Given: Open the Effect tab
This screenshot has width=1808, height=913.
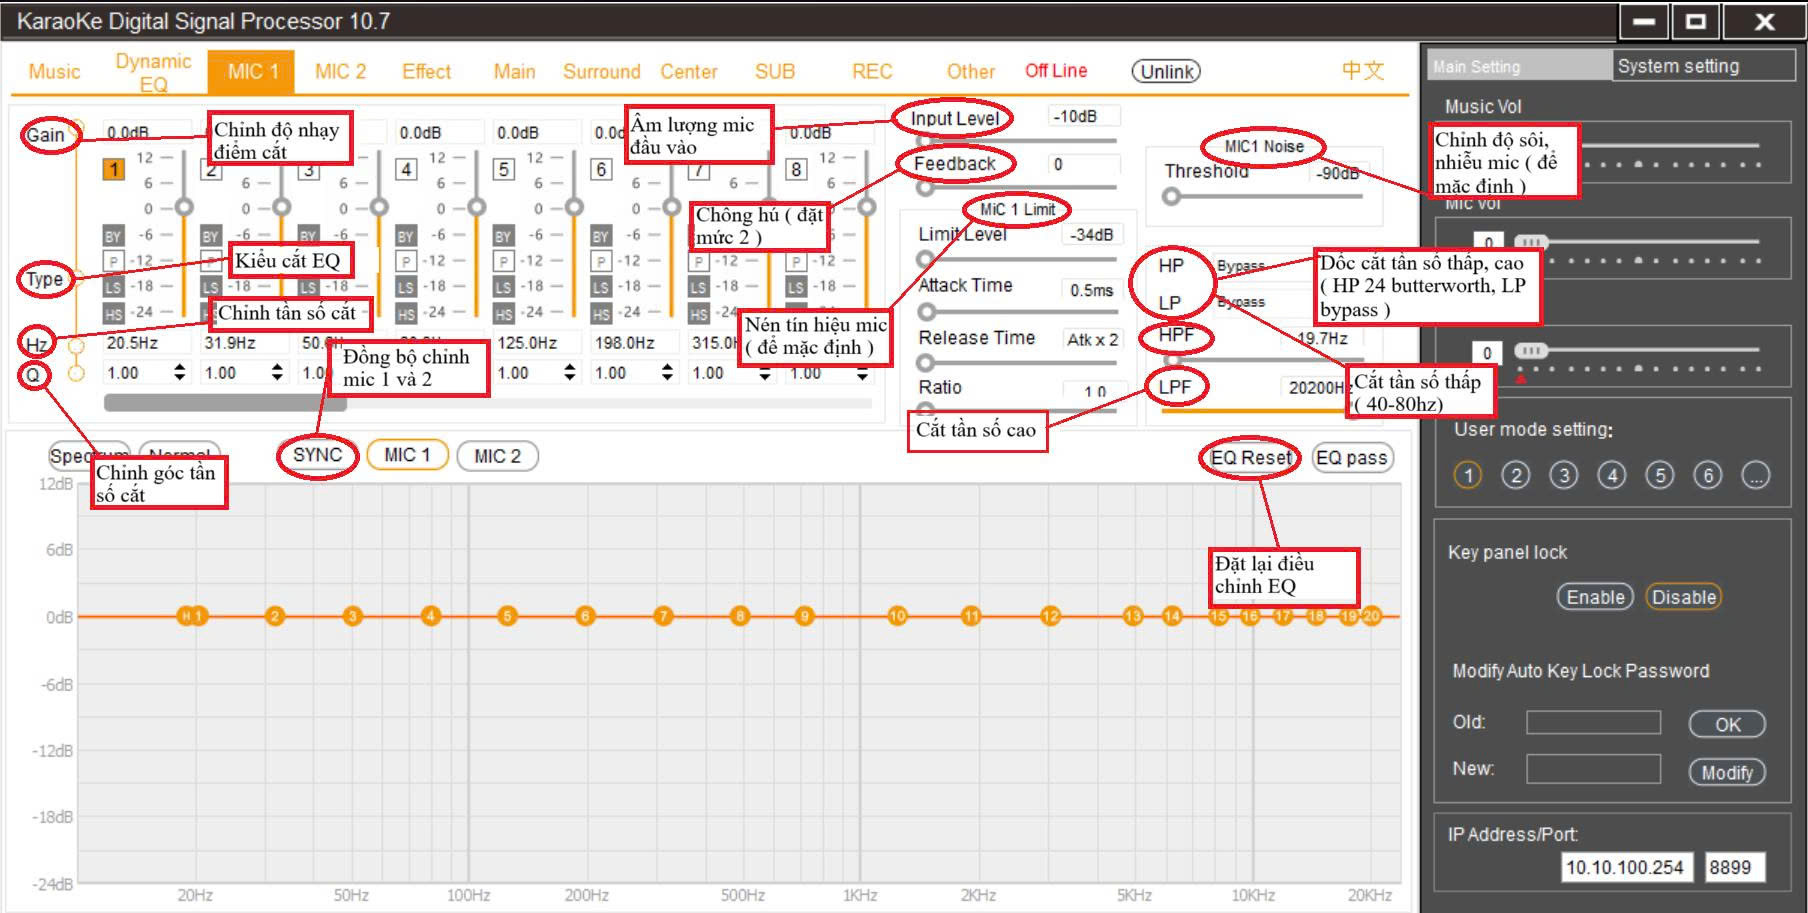Looking at the screenshot, I should pyautogui.click(x=427, y=72).
